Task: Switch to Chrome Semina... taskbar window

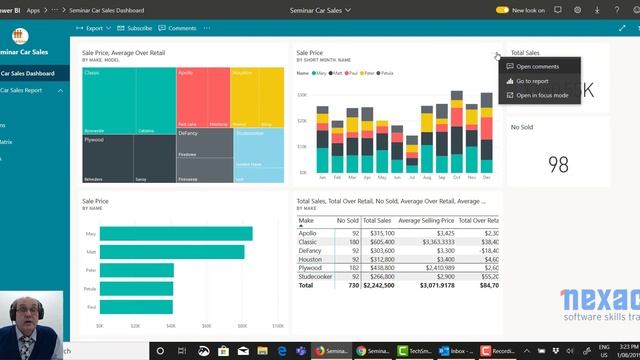Action: click(x=372, y=351)
